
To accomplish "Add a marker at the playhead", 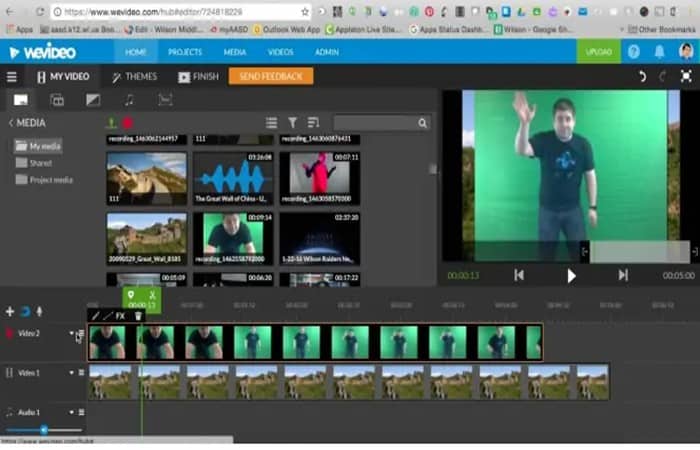I will pyautogui.click(x=131, y=295).
